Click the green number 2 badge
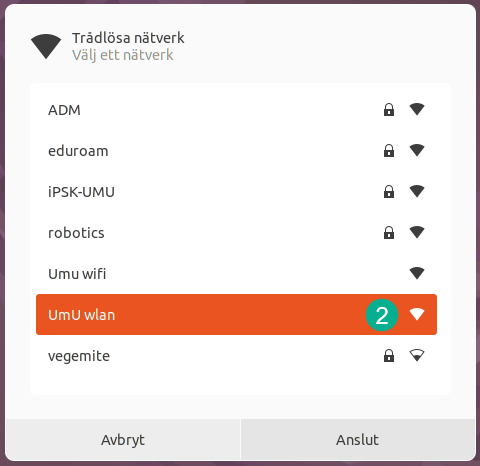480x466 pixels. pos(382,315)
